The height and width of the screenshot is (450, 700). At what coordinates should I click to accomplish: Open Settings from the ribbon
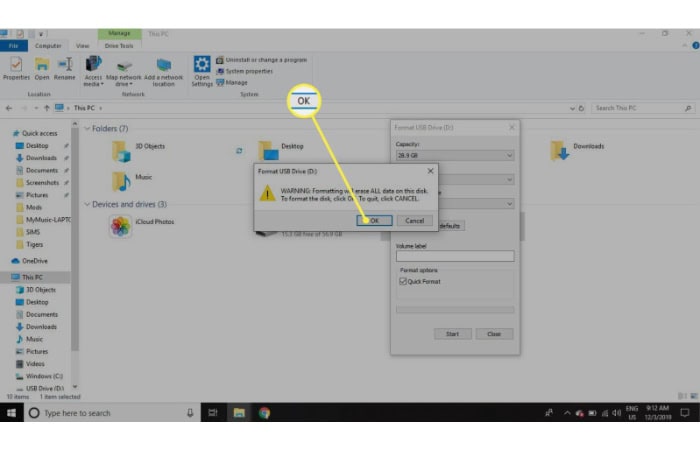coord(202,71)
